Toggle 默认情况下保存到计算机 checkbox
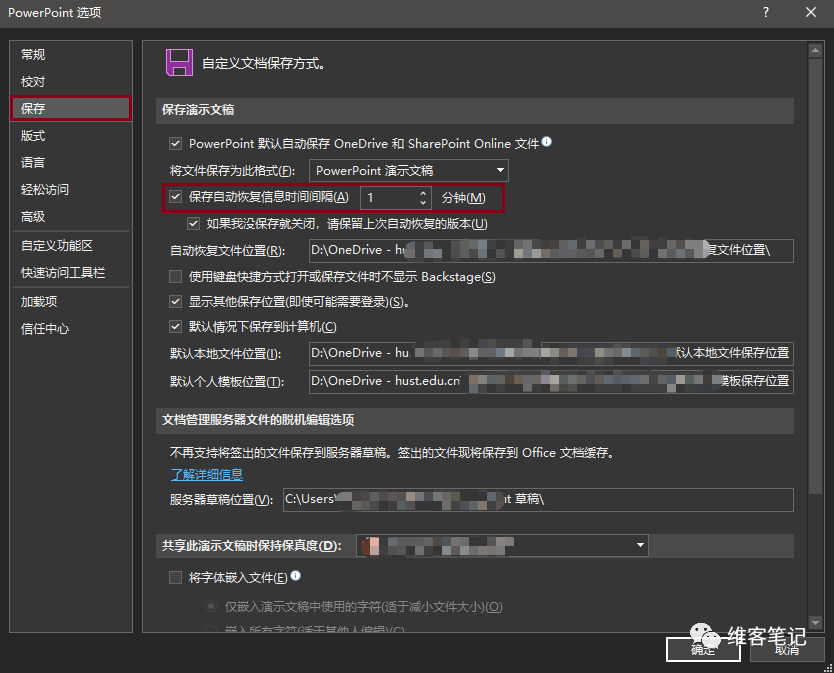Screen dimensions: 834x673 tap(176, 327)
